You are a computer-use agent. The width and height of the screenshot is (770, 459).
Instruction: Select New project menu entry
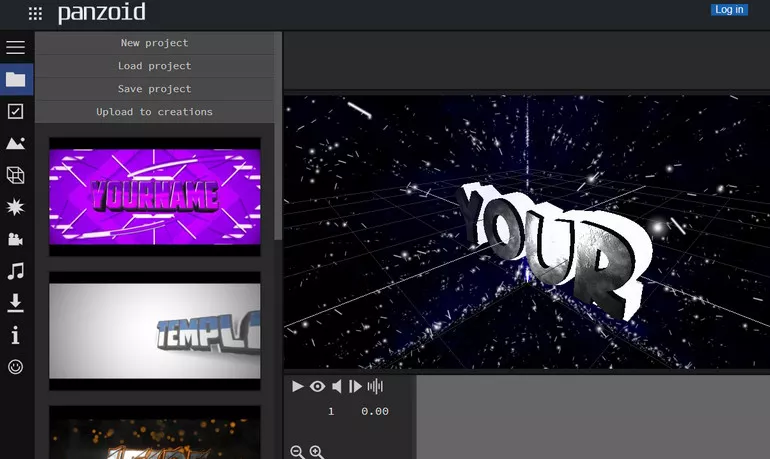pyautogui.click(x=155, y=43)
